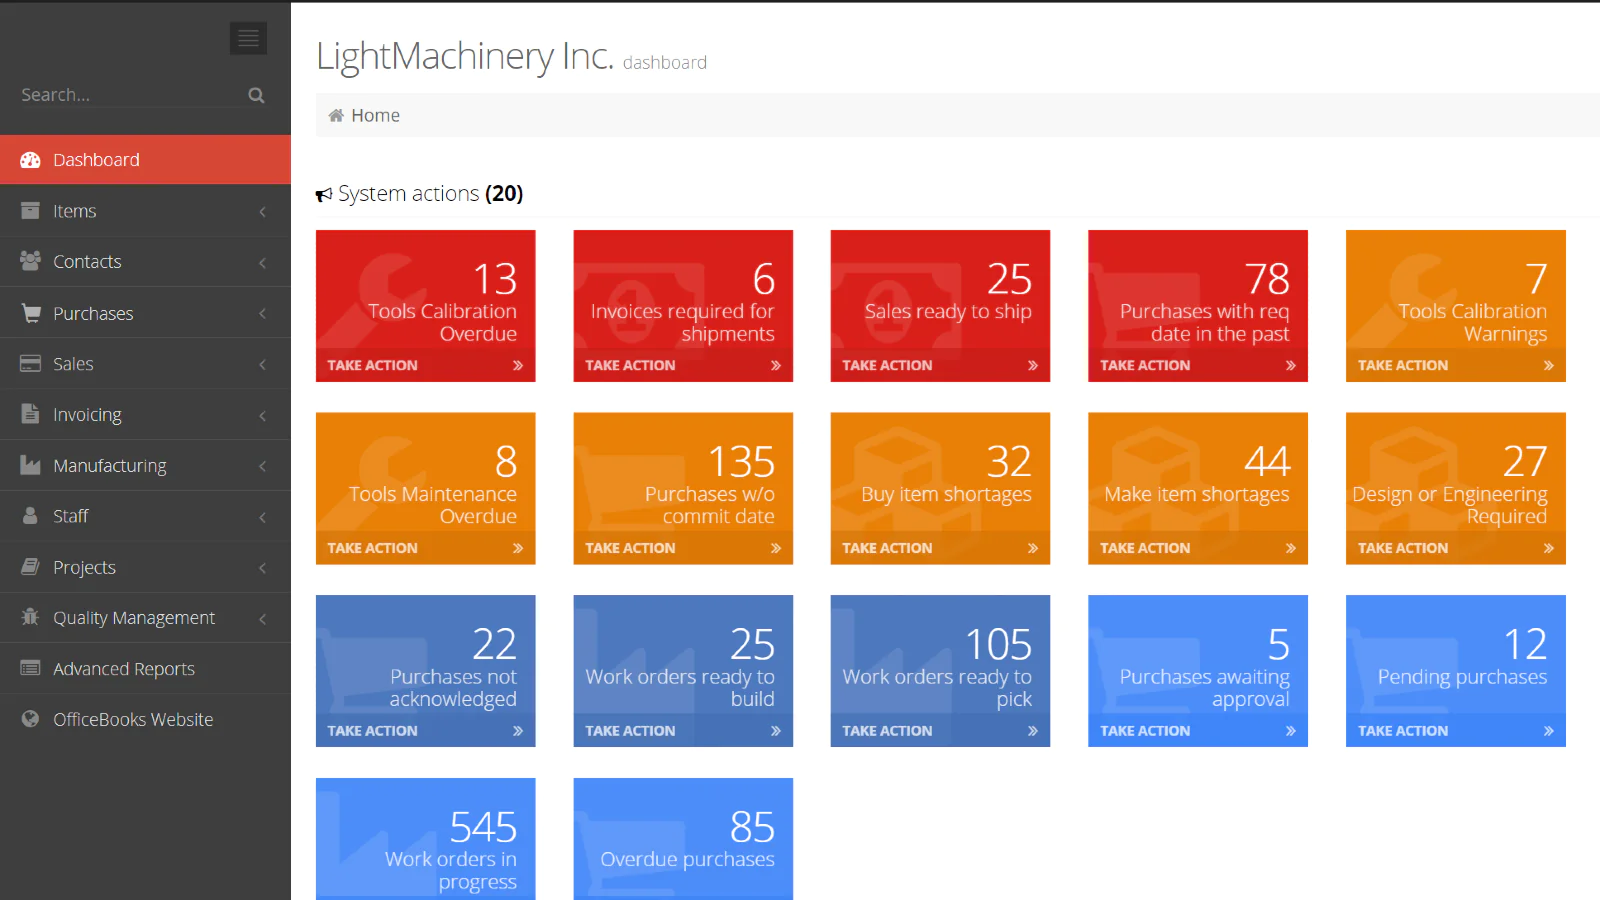Expand the Items menu chevron

click(262, 212)
